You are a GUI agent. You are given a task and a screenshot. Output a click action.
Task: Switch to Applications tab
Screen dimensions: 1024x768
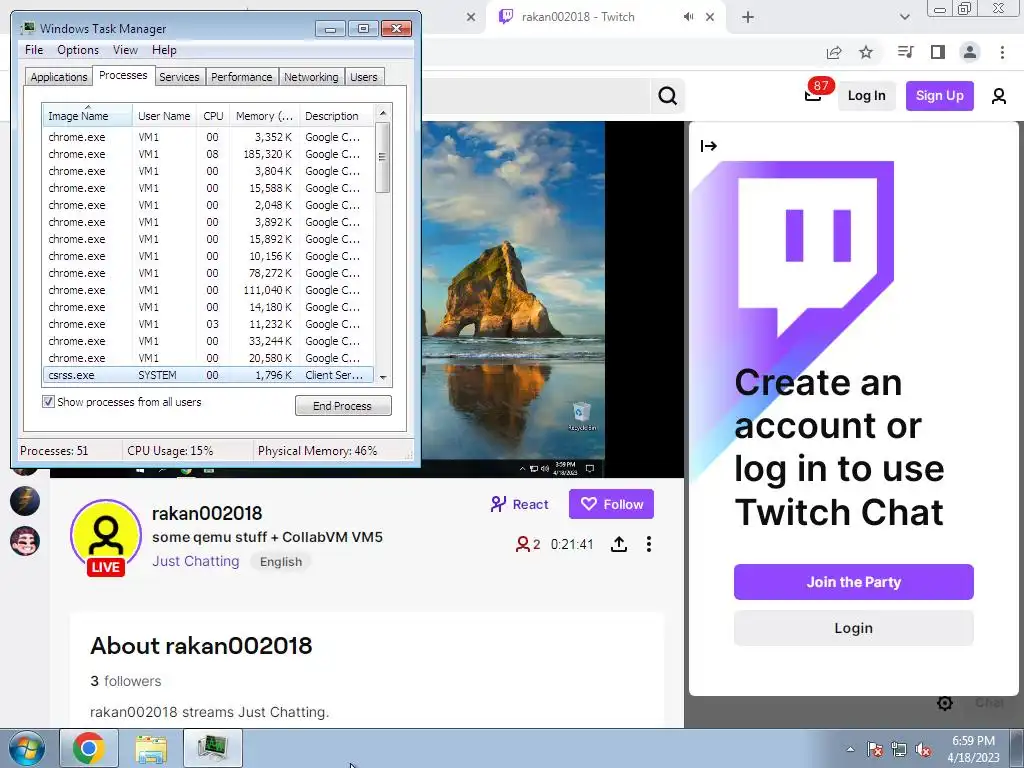click(59, 77)
